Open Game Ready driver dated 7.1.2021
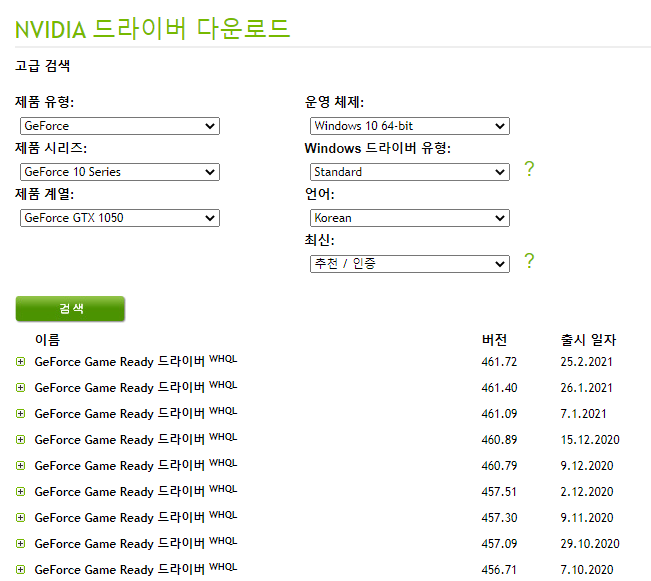Screen dimensions: 651x581 (136, 413)
